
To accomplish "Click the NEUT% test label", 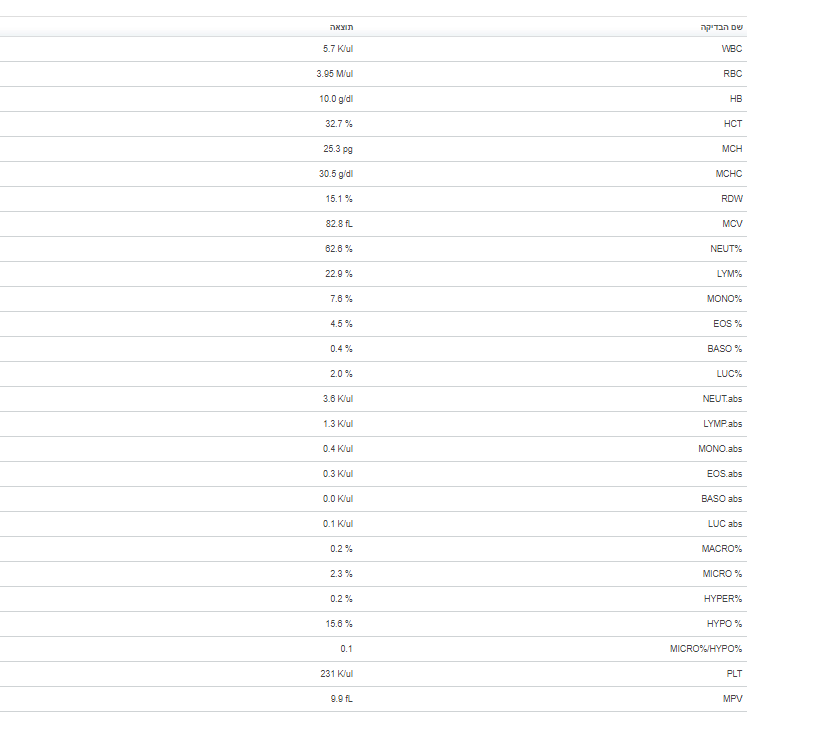I will click(x=726, y=249).
